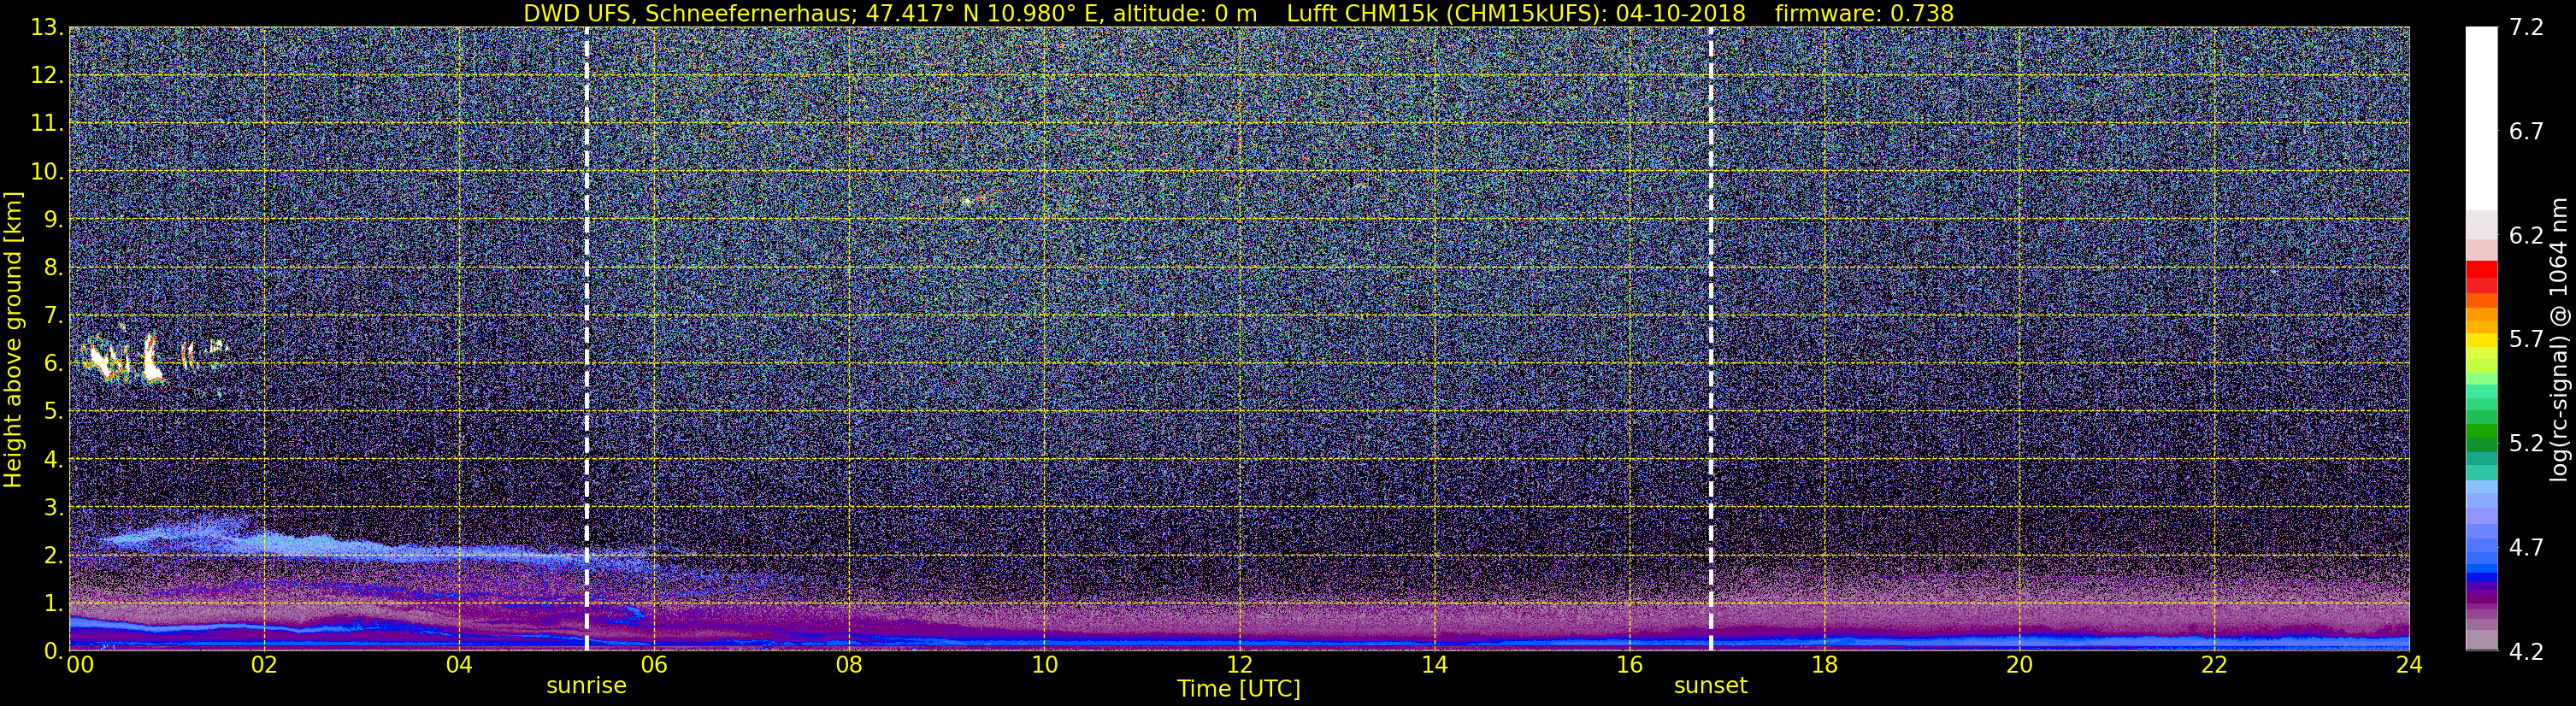Click the height tick label '13.'
Screen dimensions: 2576x706
point(48,27)
